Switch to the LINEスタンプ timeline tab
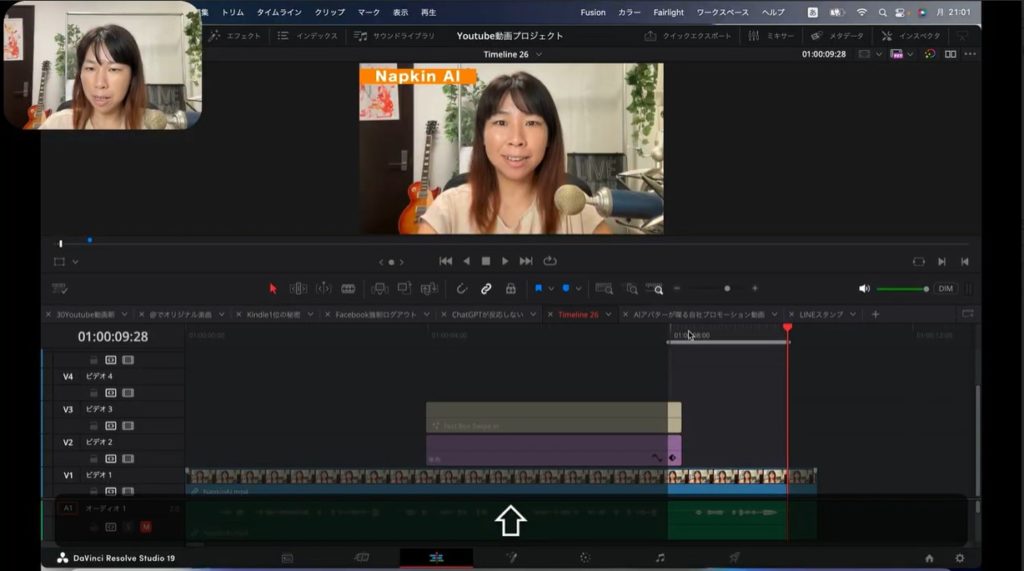The height and width of the screenshot is (571, 1024). tap(821, 314)
